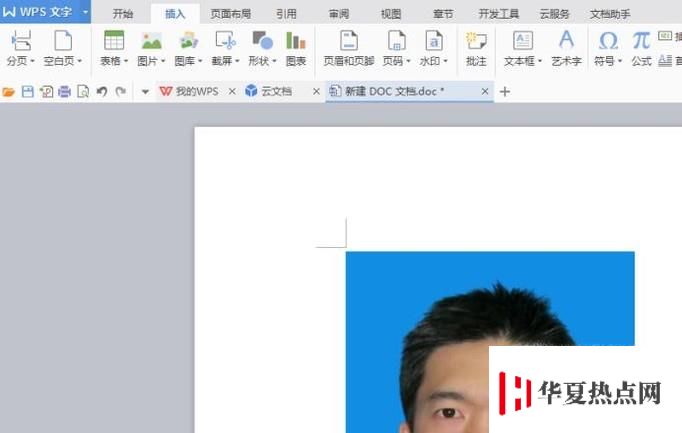Open the 云服务 ribbon tab
The height and width of the screenshot is (433, 682).
[555, 14]
